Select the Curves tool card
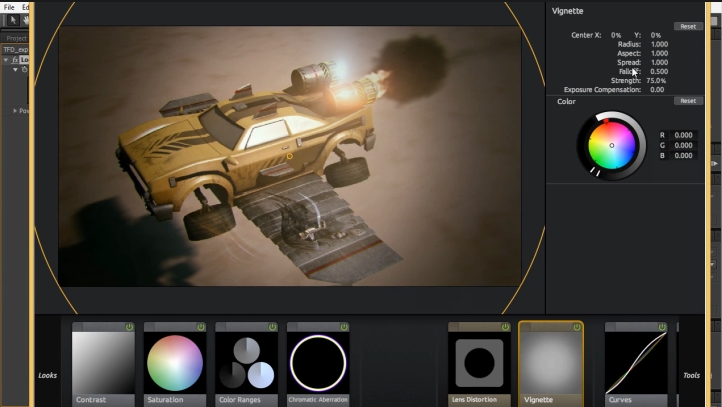722x407 pixels. 636,364
